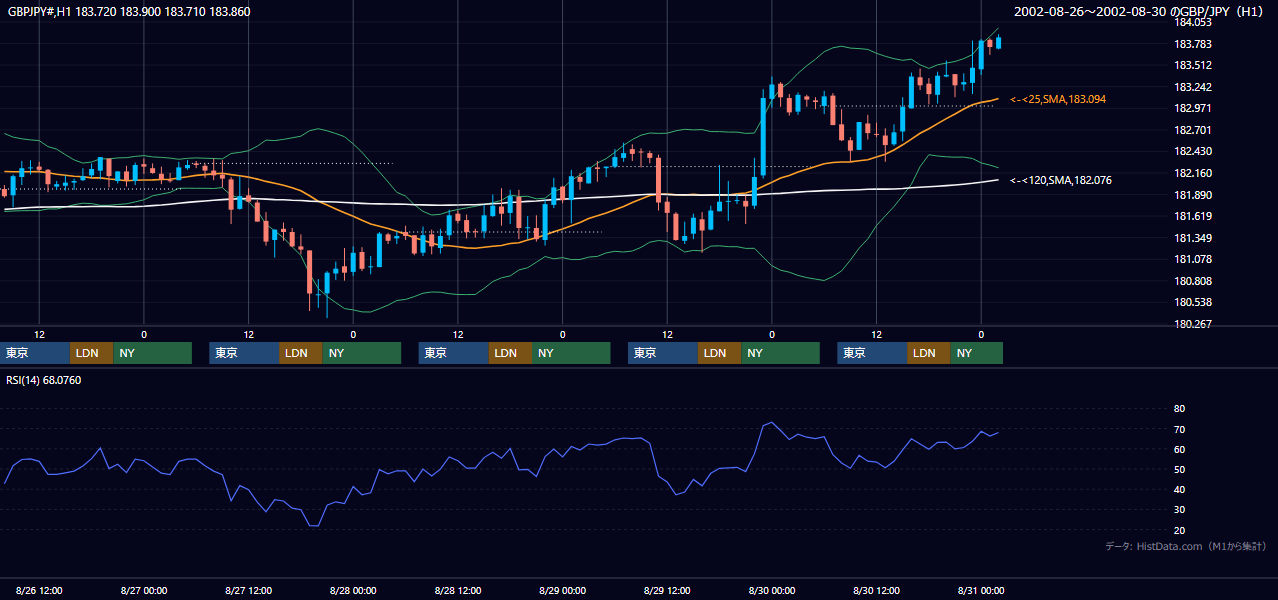Click the RSI scale value 60
The height and width of the screenshot is (600, 1278).
(x=1179, y=449)
